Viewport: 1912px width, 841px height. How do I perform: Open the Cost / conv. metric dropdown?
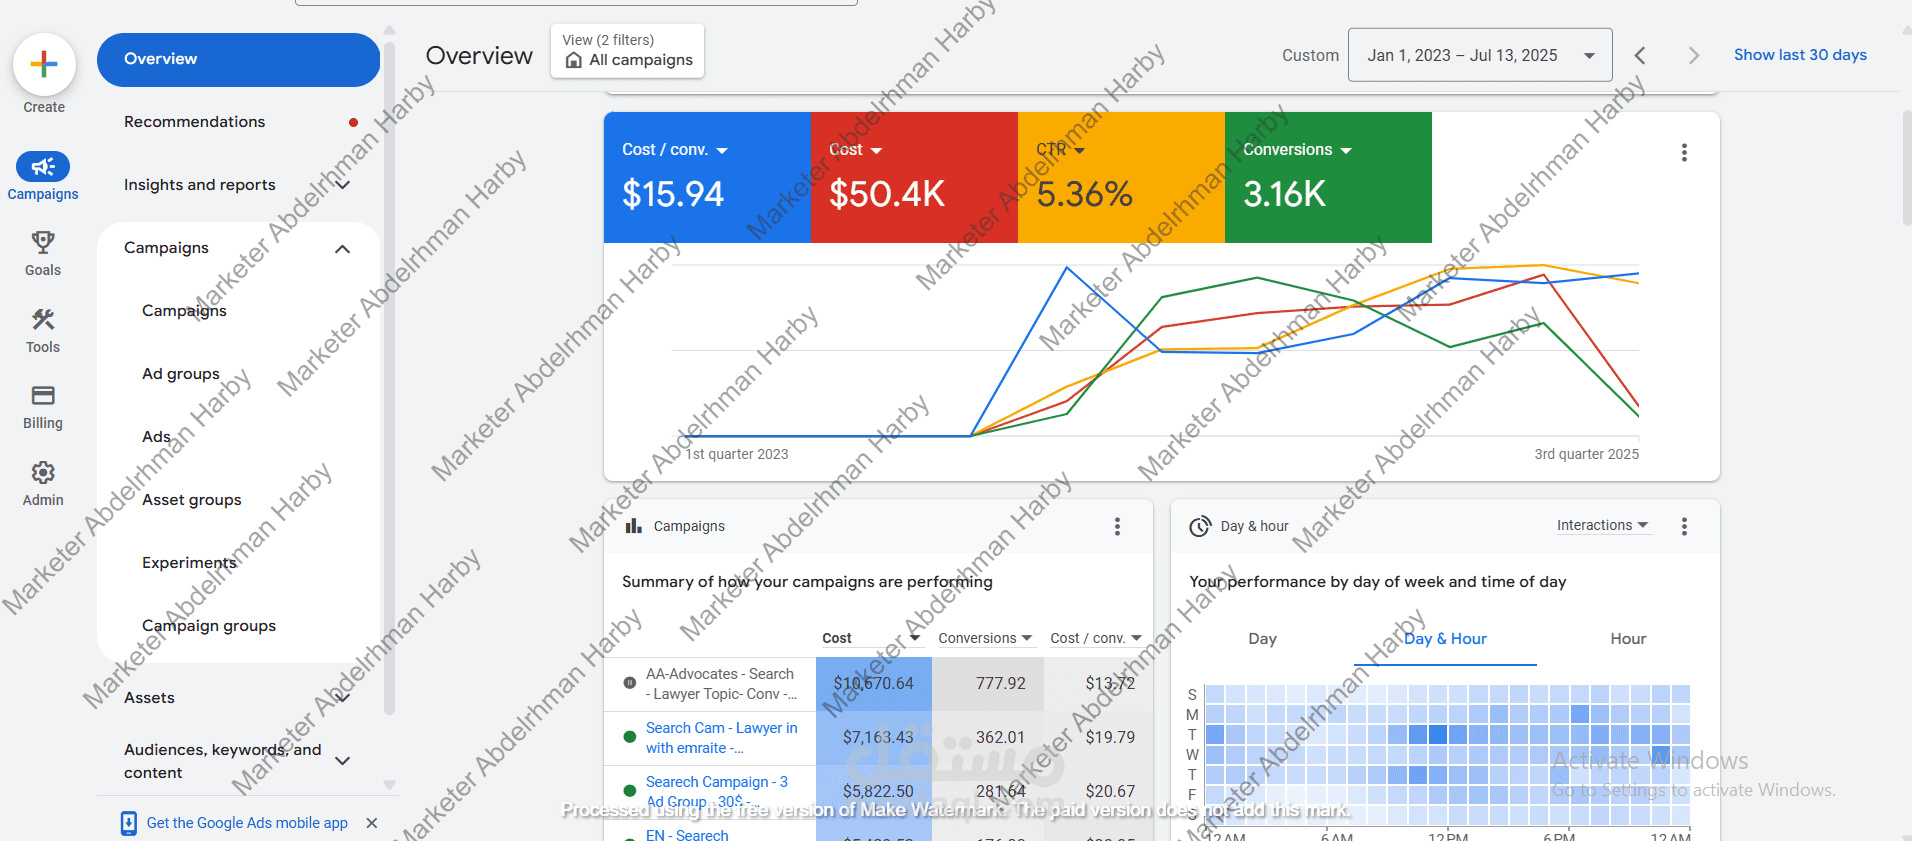click(675, 150)
